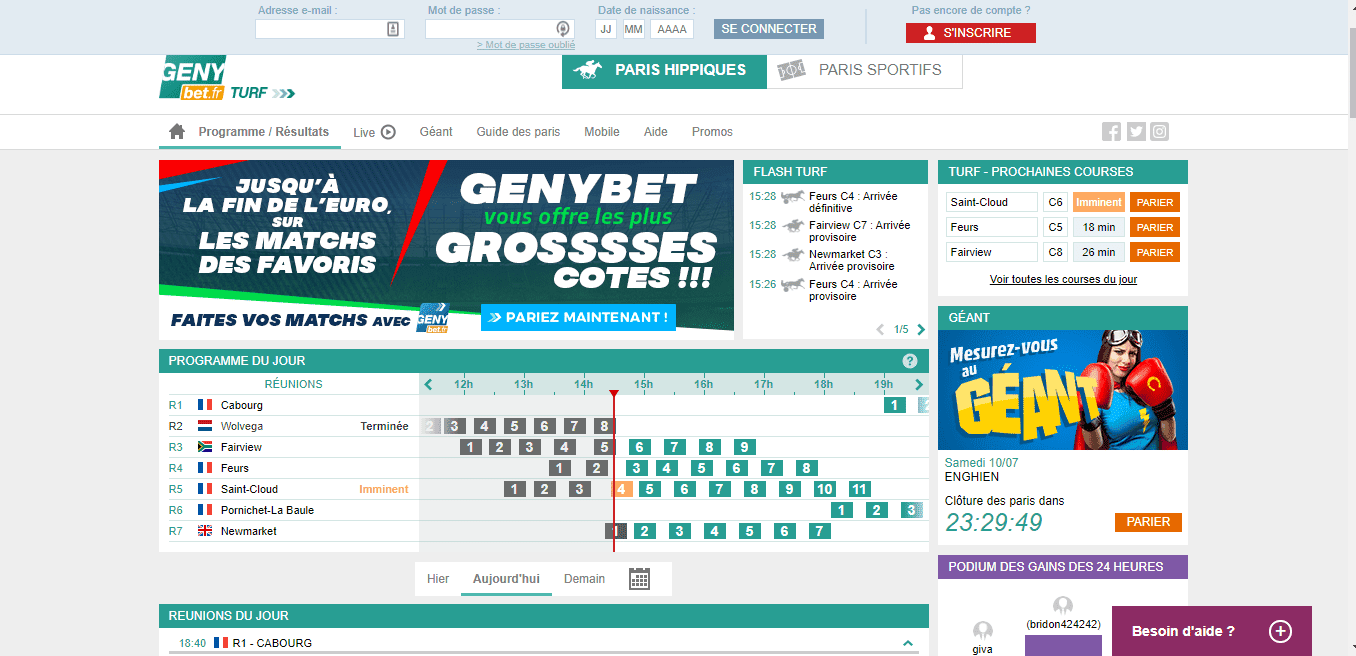Focus the JJ birth day field
Image resolution: width=1356 pixels, height=656 pixels.
(606, 29)
